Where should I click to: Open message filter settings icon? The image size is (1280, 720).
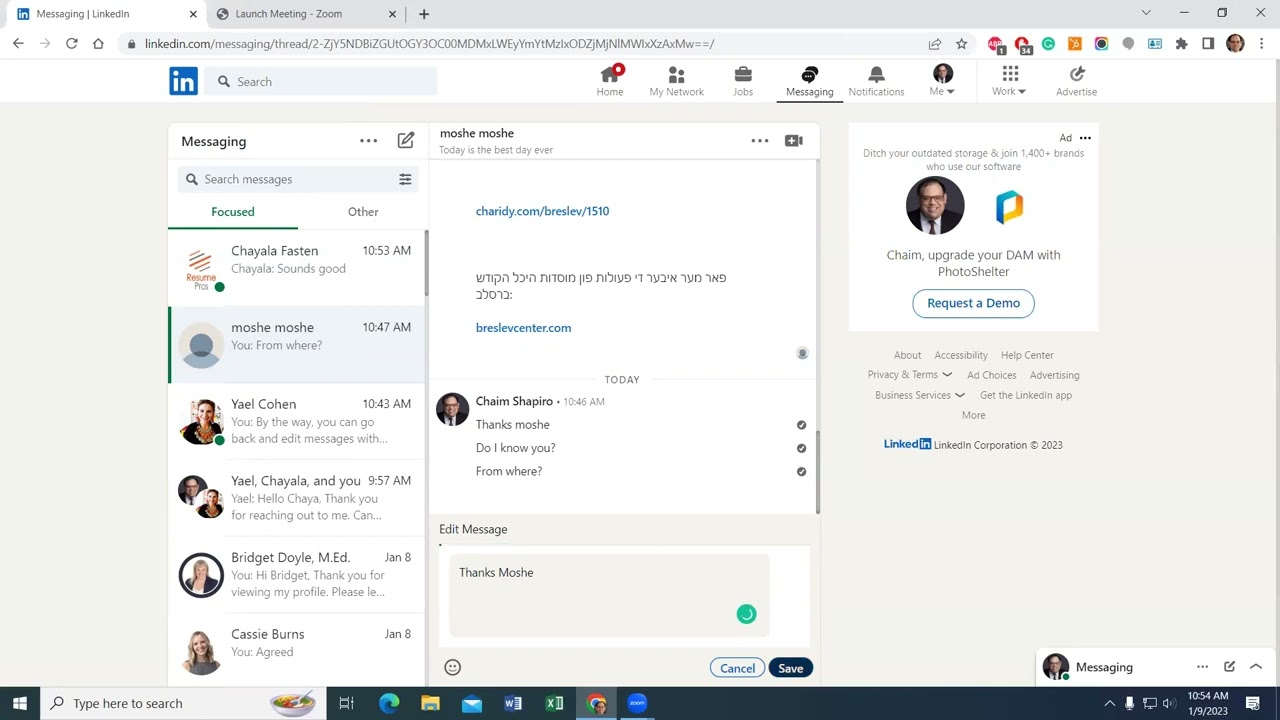click(x=405, y=179)
